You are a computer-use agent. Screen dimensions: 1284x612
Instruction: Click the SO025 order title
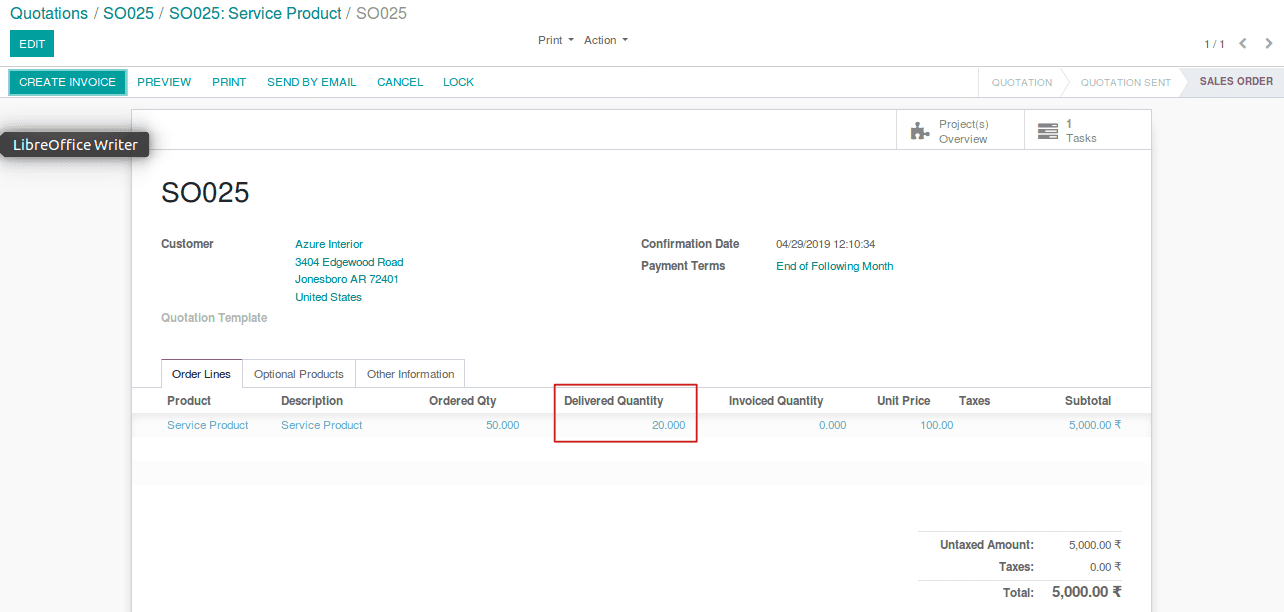click(205, 193)
